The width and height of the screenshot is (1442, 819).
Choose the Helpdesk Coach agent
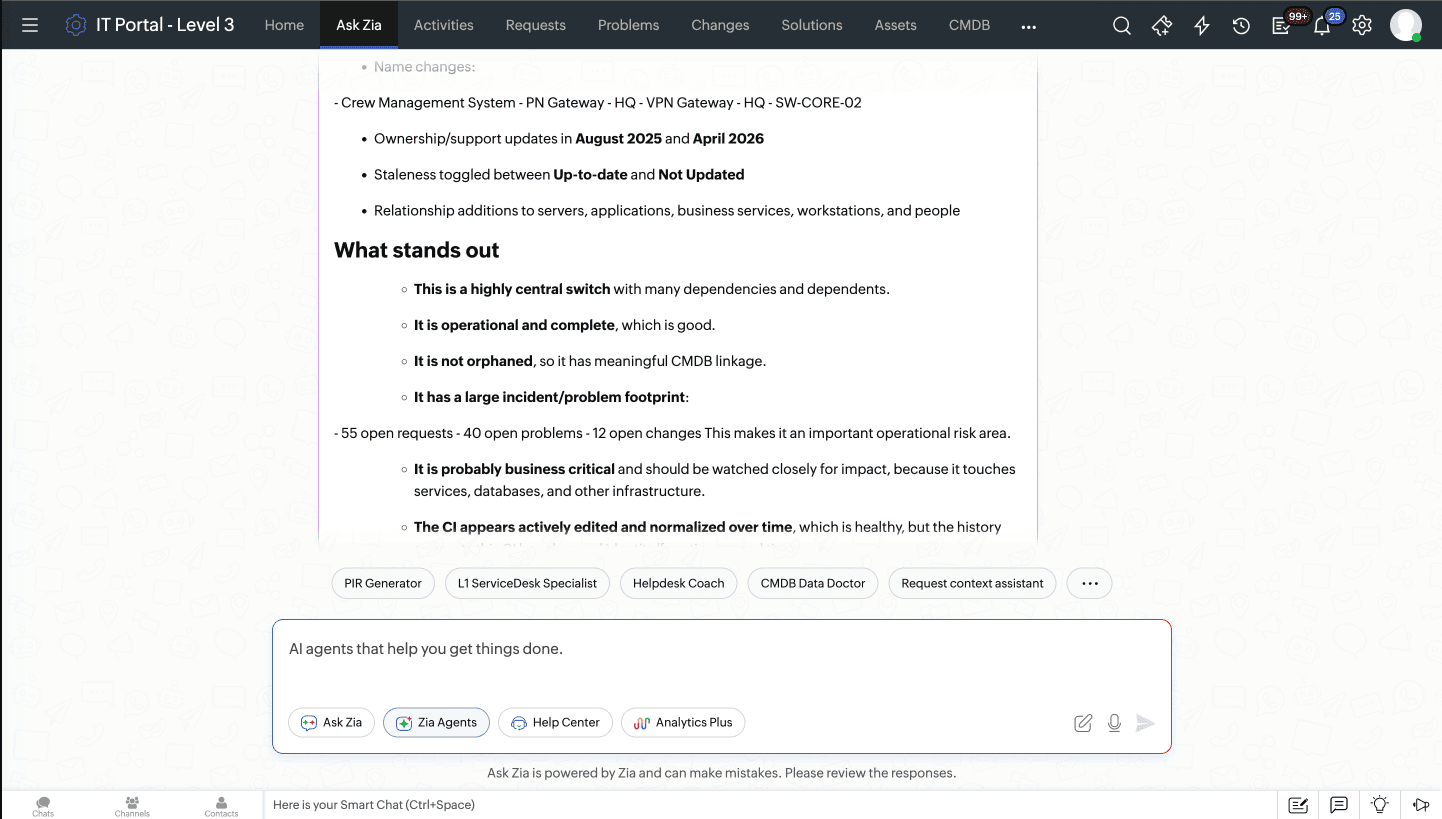pos(678,583)
